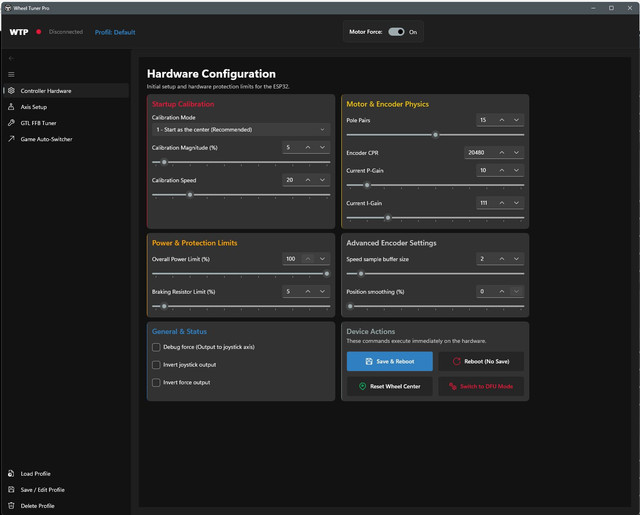Check Invert force output

coord(156,383)
